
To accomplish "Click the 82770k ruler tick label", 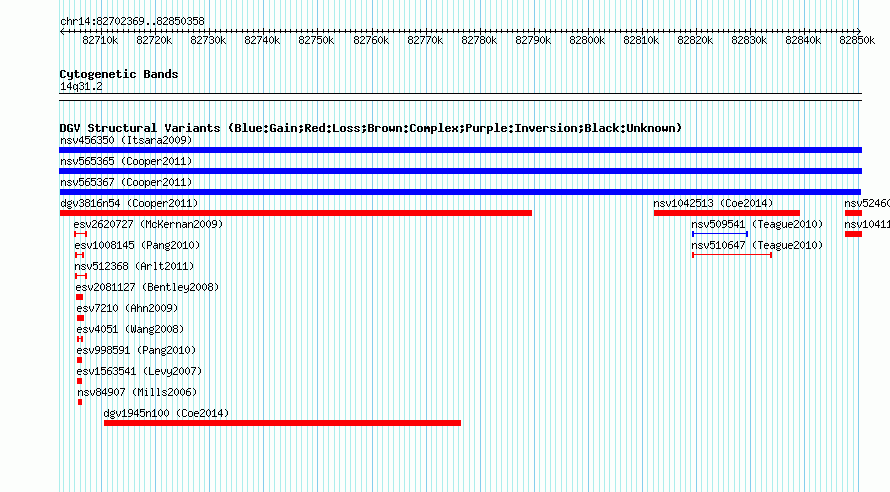I will coord(425,40).
